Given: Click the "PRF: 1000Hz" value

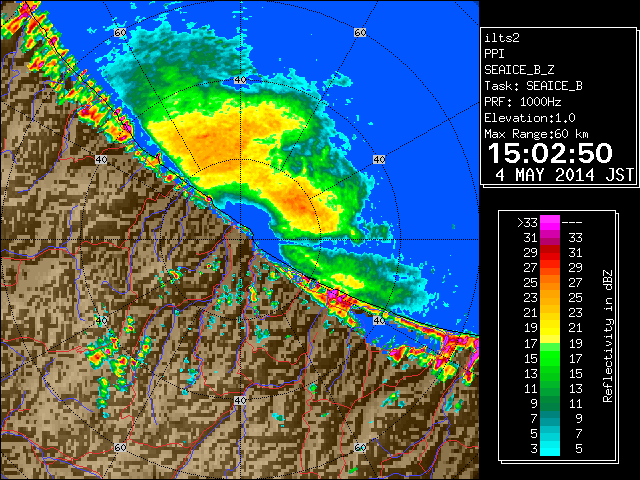Looking at the screenshot, I should [x=522, y=102].
